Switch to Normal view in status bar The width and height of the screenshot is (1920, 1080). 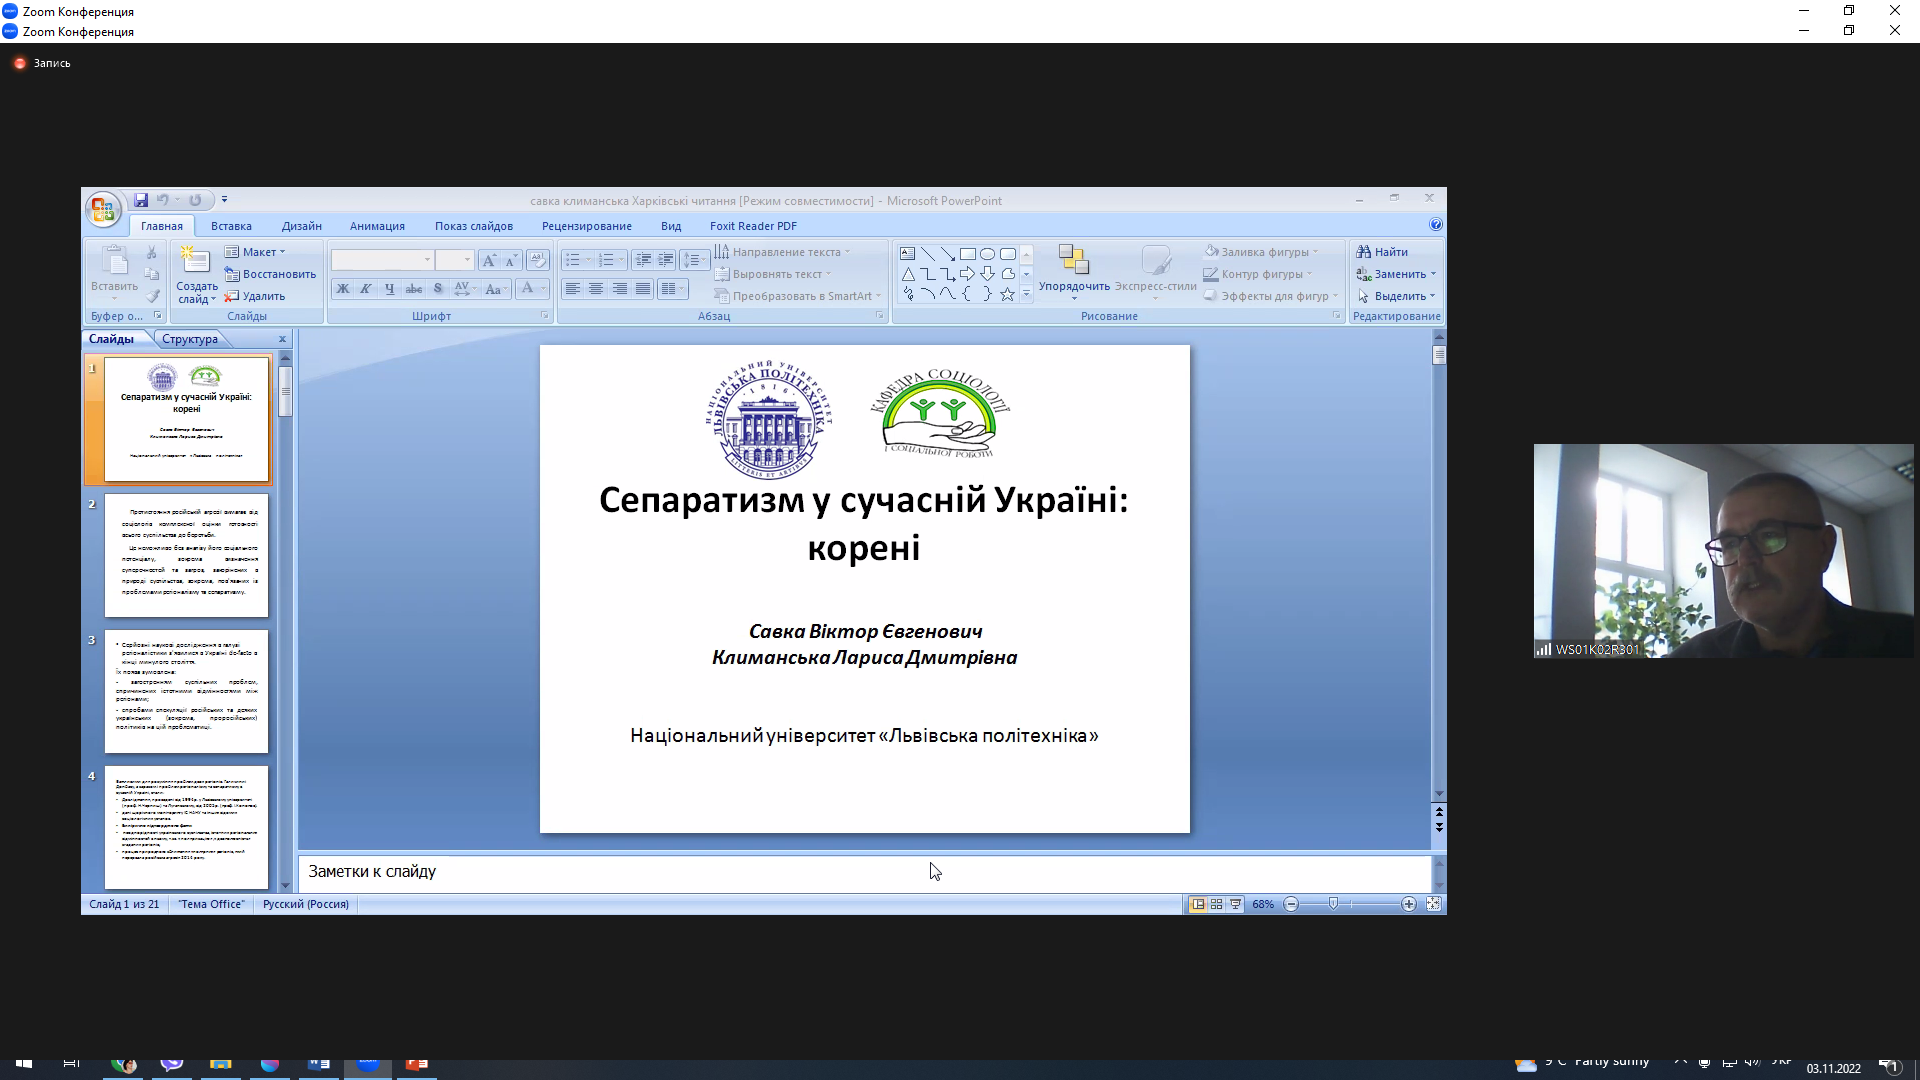(1198, 904)
